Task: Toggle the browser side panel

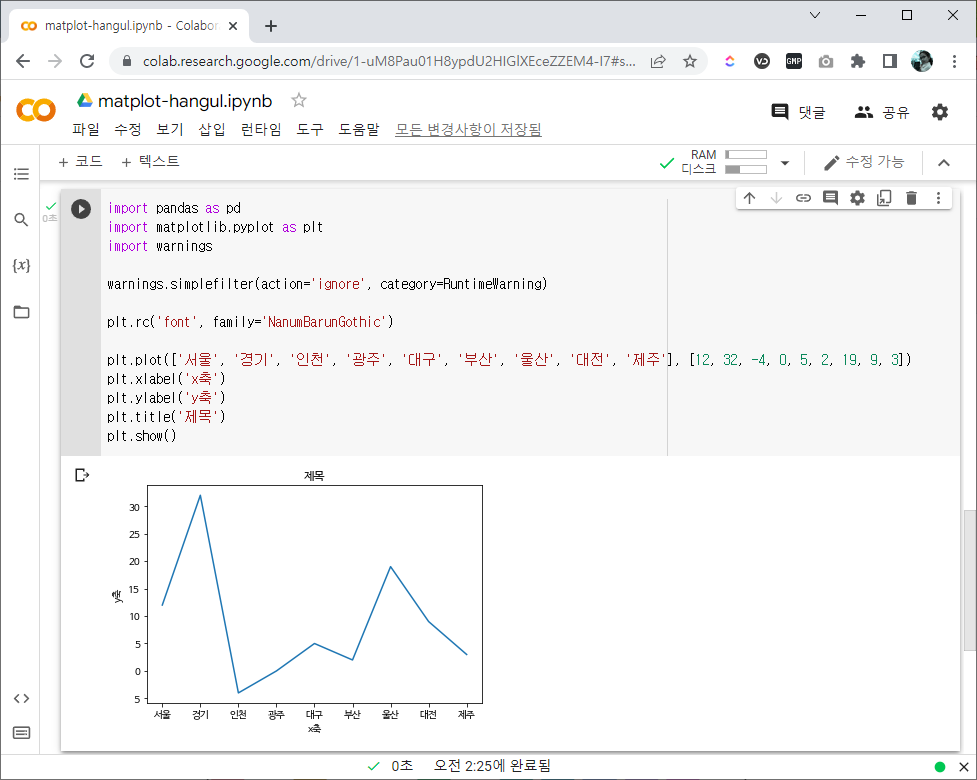Action: tap(890, 61)
